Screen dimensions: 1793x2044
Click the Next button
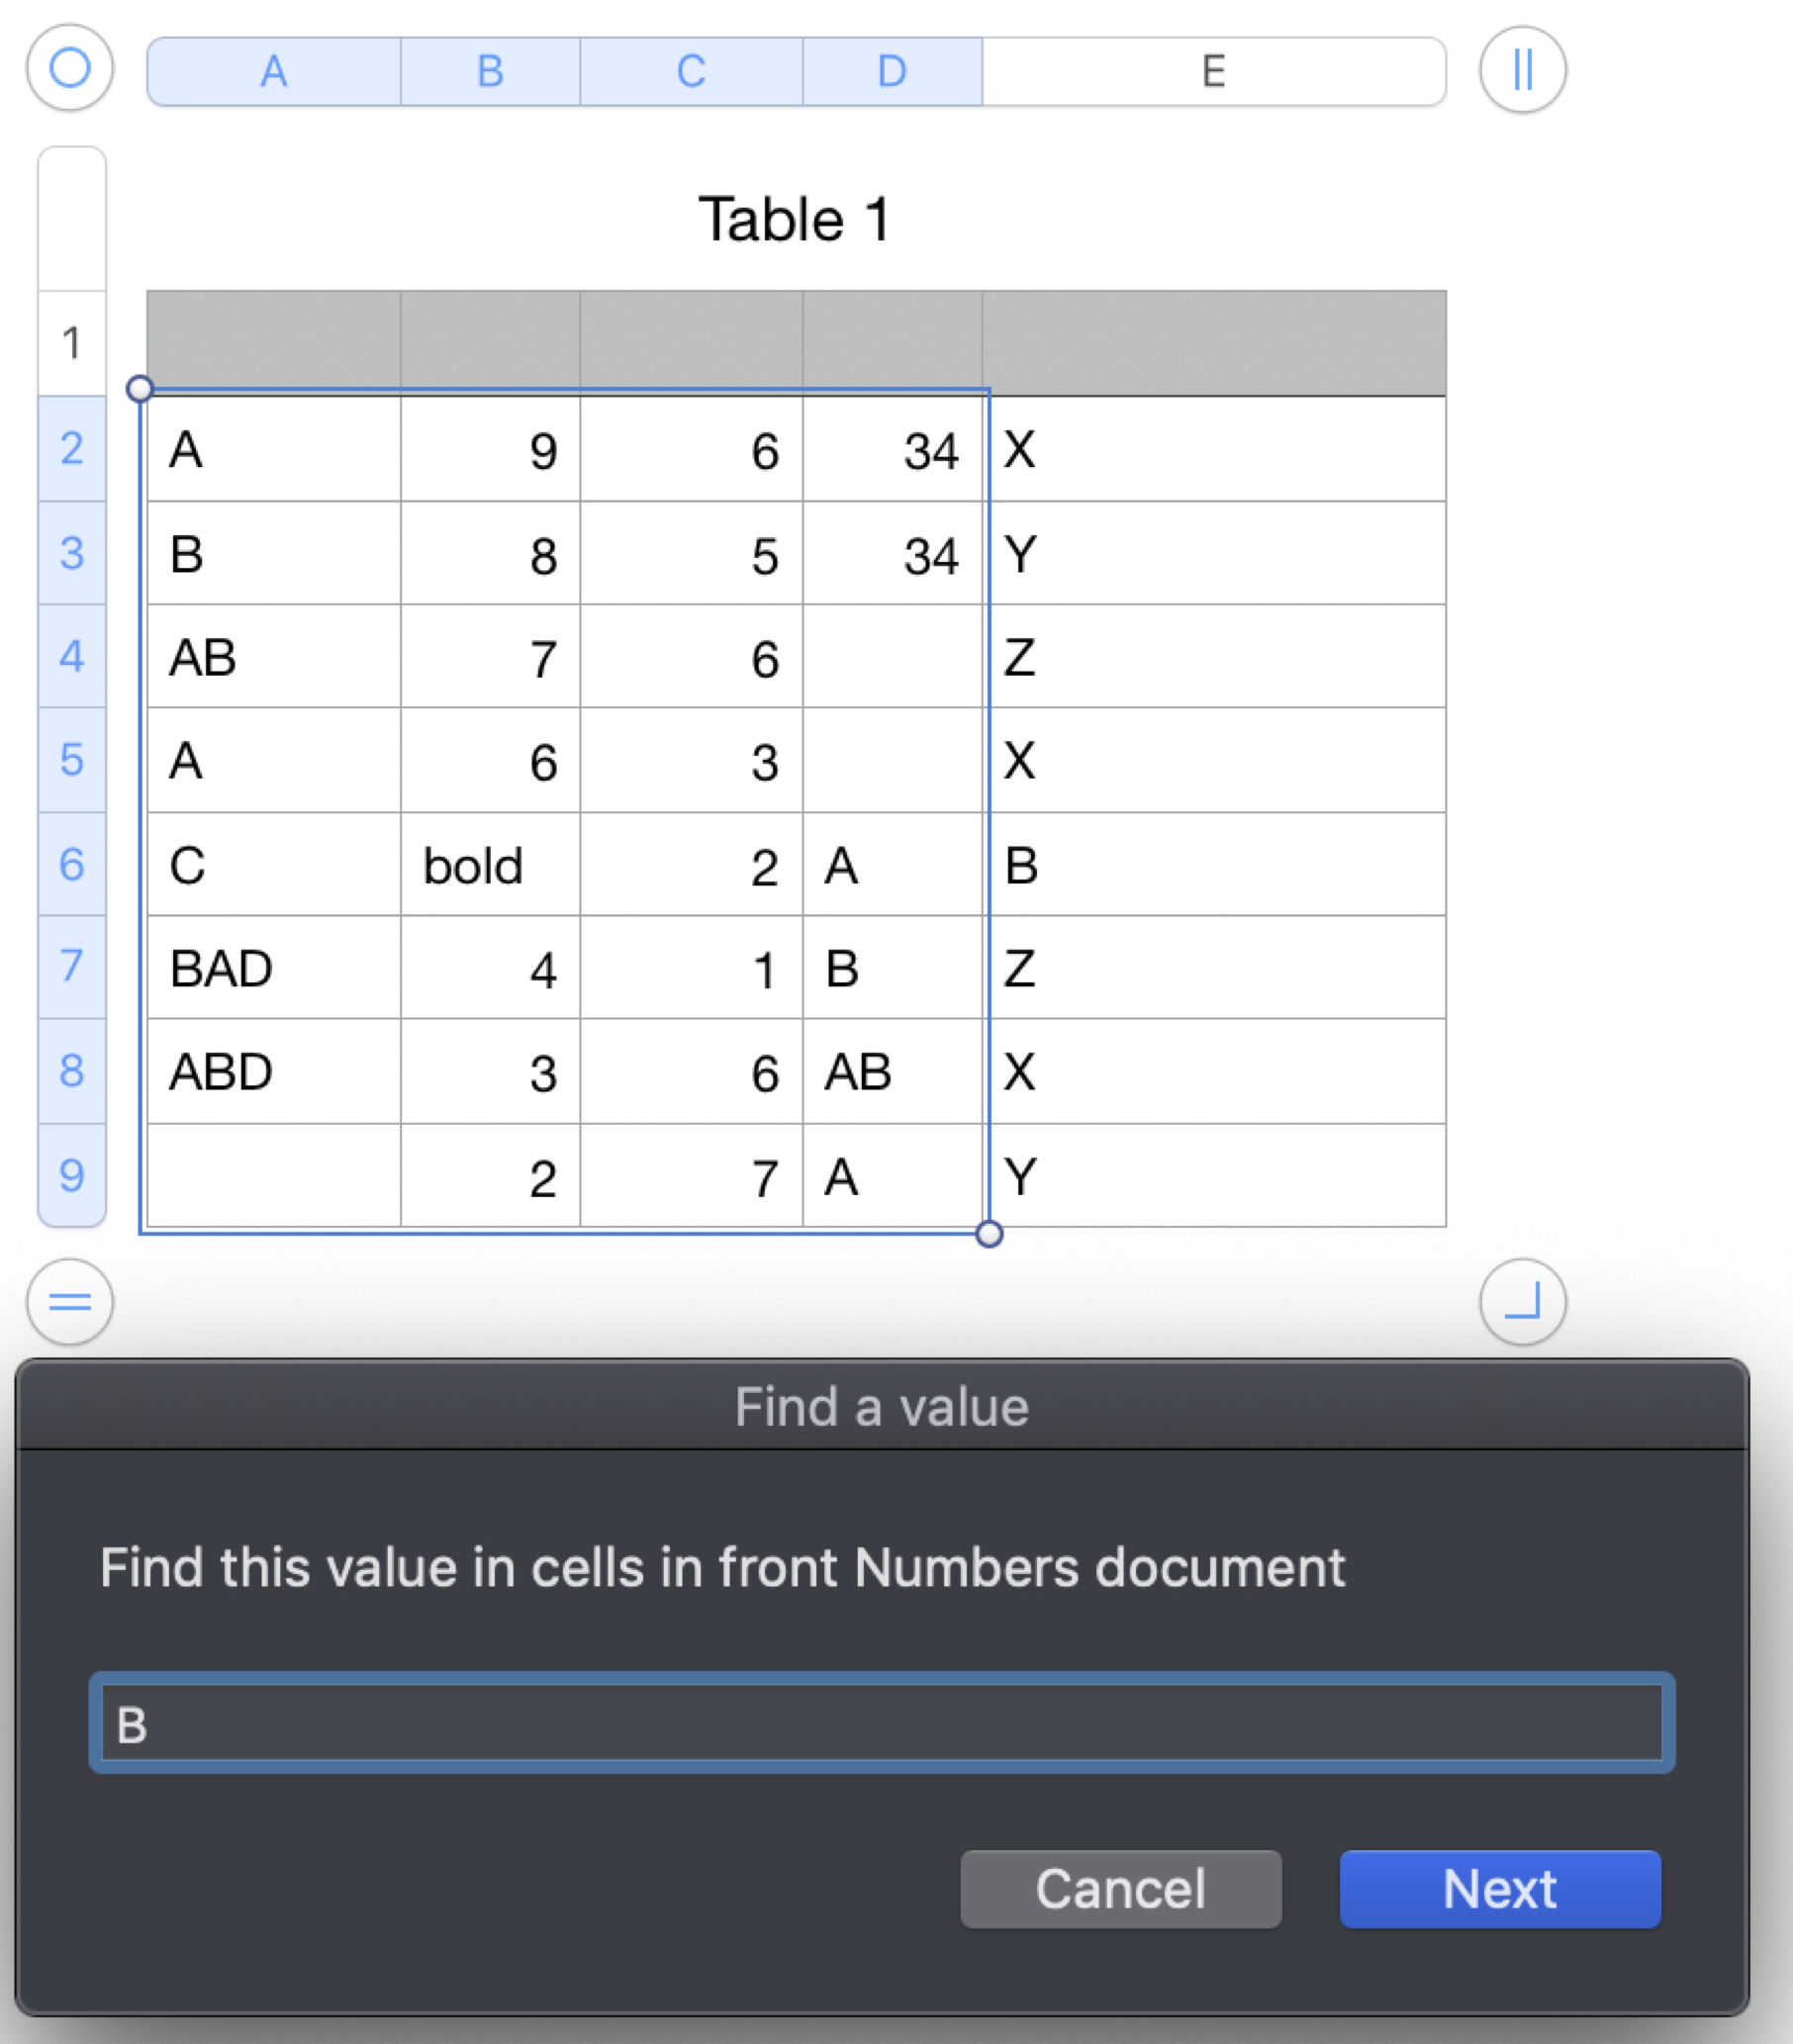click(1499, 1889)
